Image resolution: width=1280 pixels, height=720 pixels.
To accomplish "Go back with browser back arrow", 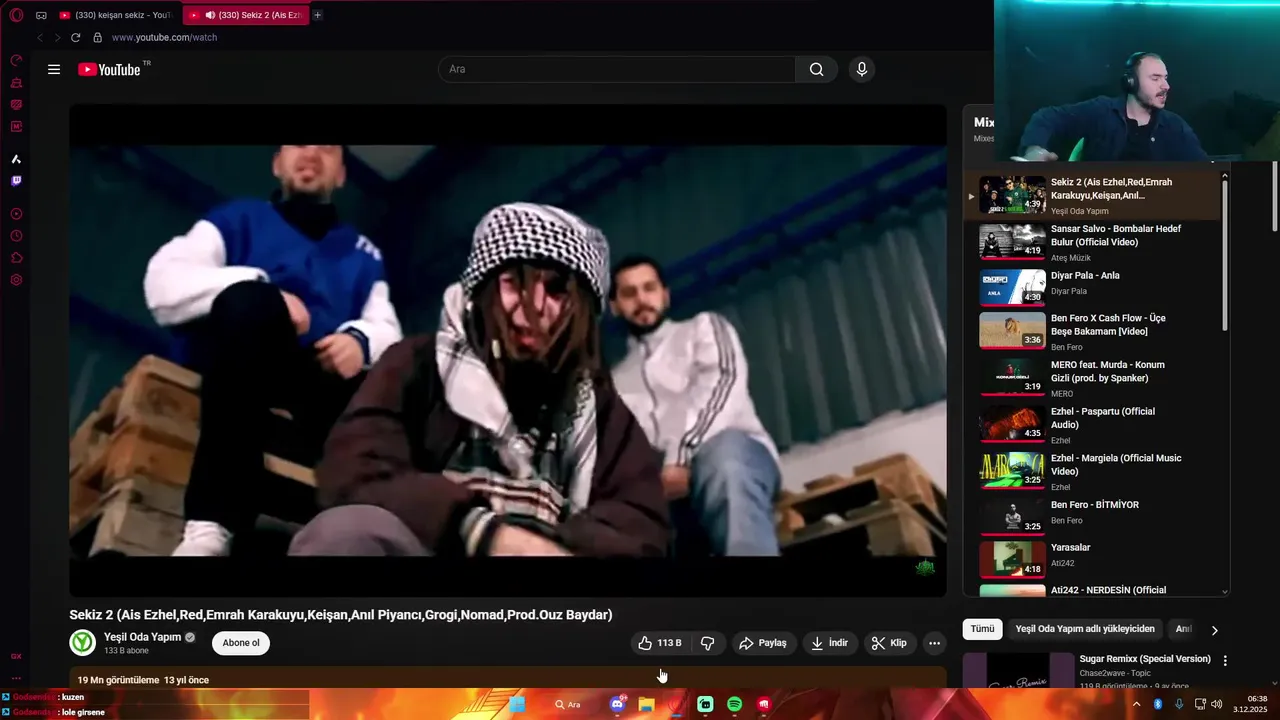I will tap(40, 37).
